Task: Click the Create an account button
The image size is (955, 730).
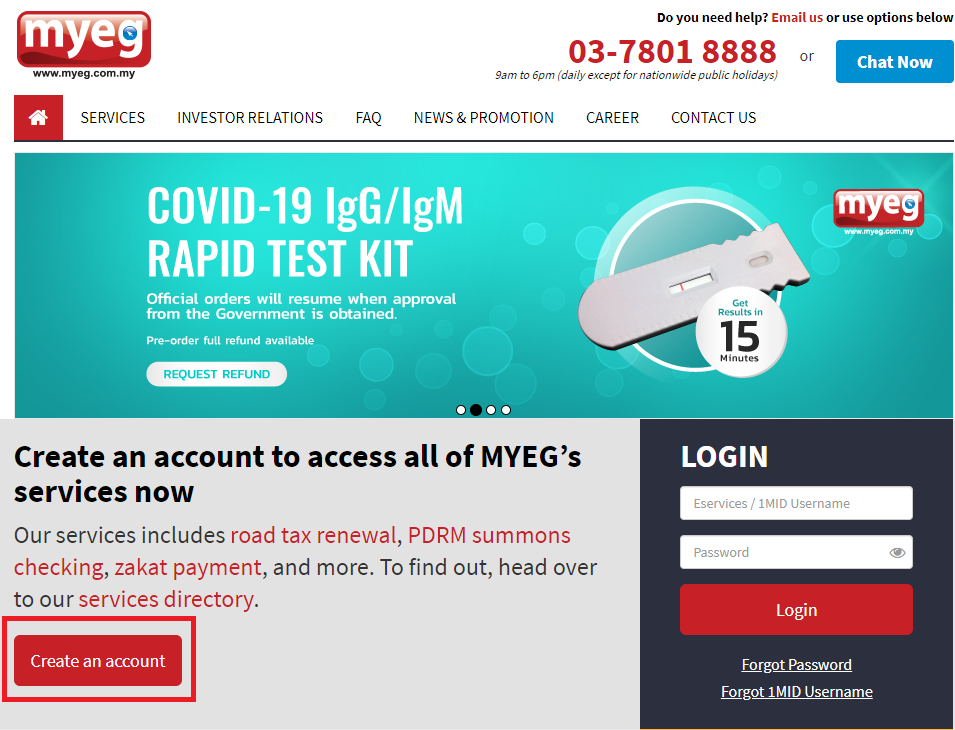Action: (98, 661)
